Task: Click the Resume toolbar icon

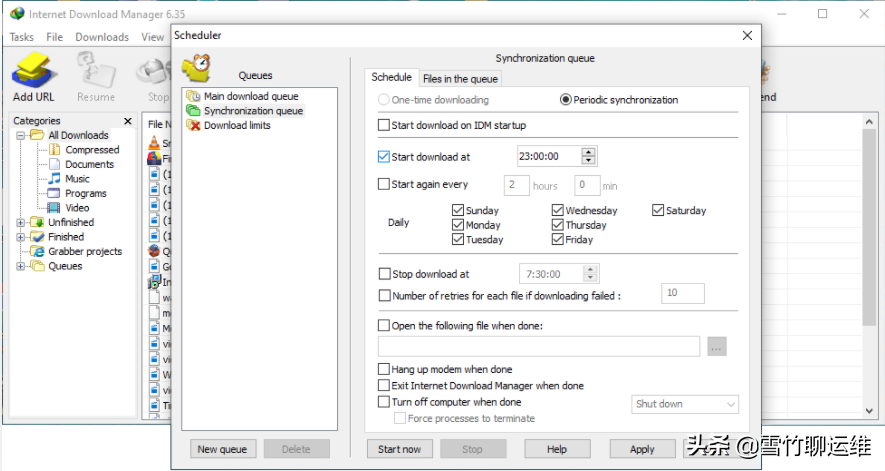Action: click(95, 70)
